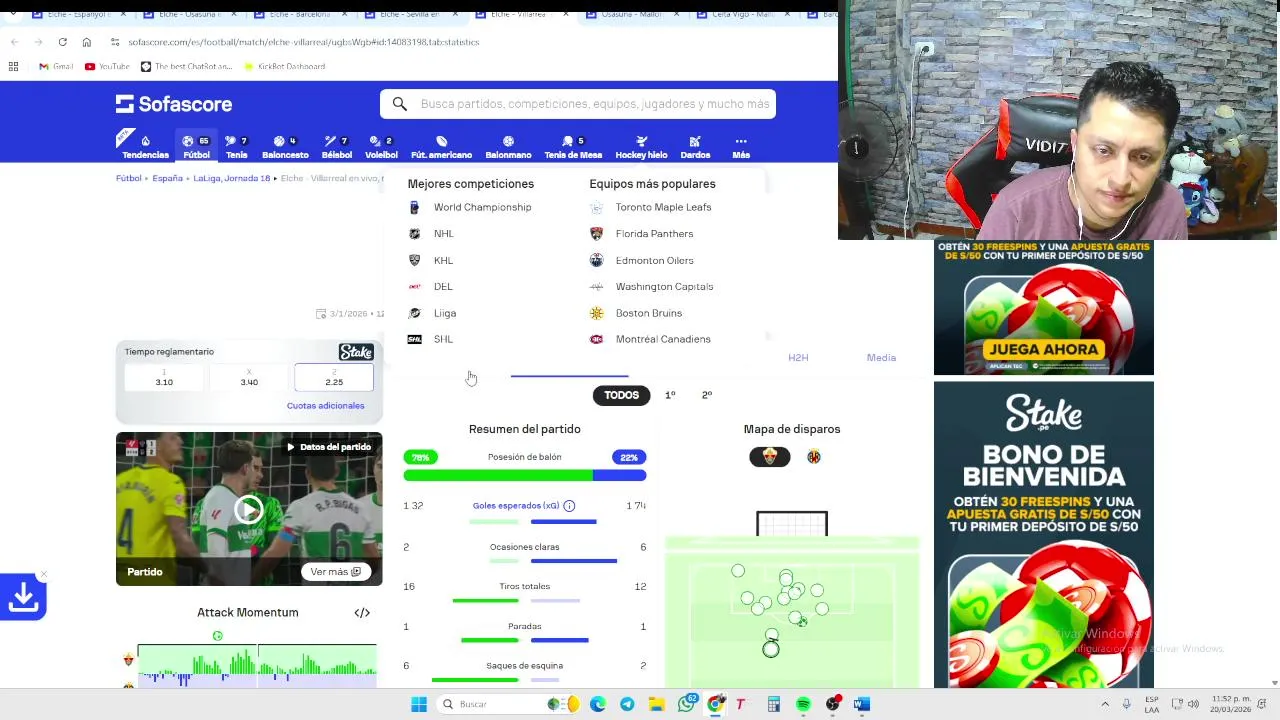Viewport: 1280px width, 720px height.
Task: Open Windows Start menu
Action: 419,704
